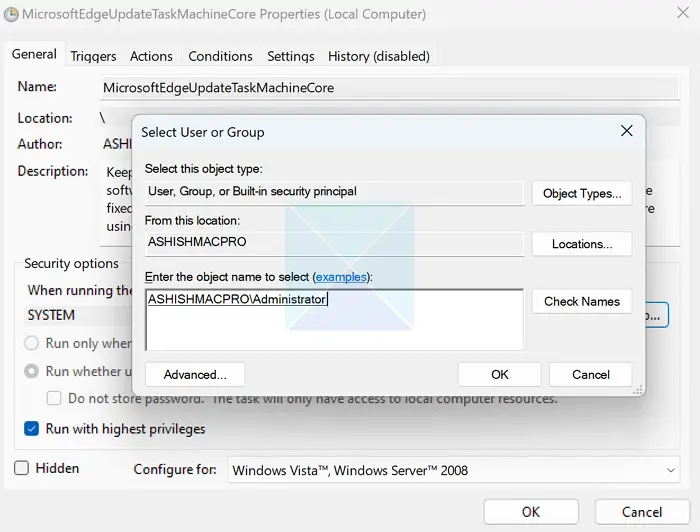Close the Properties window
This screenshot has width=700, height=532.
coord(683,12)
